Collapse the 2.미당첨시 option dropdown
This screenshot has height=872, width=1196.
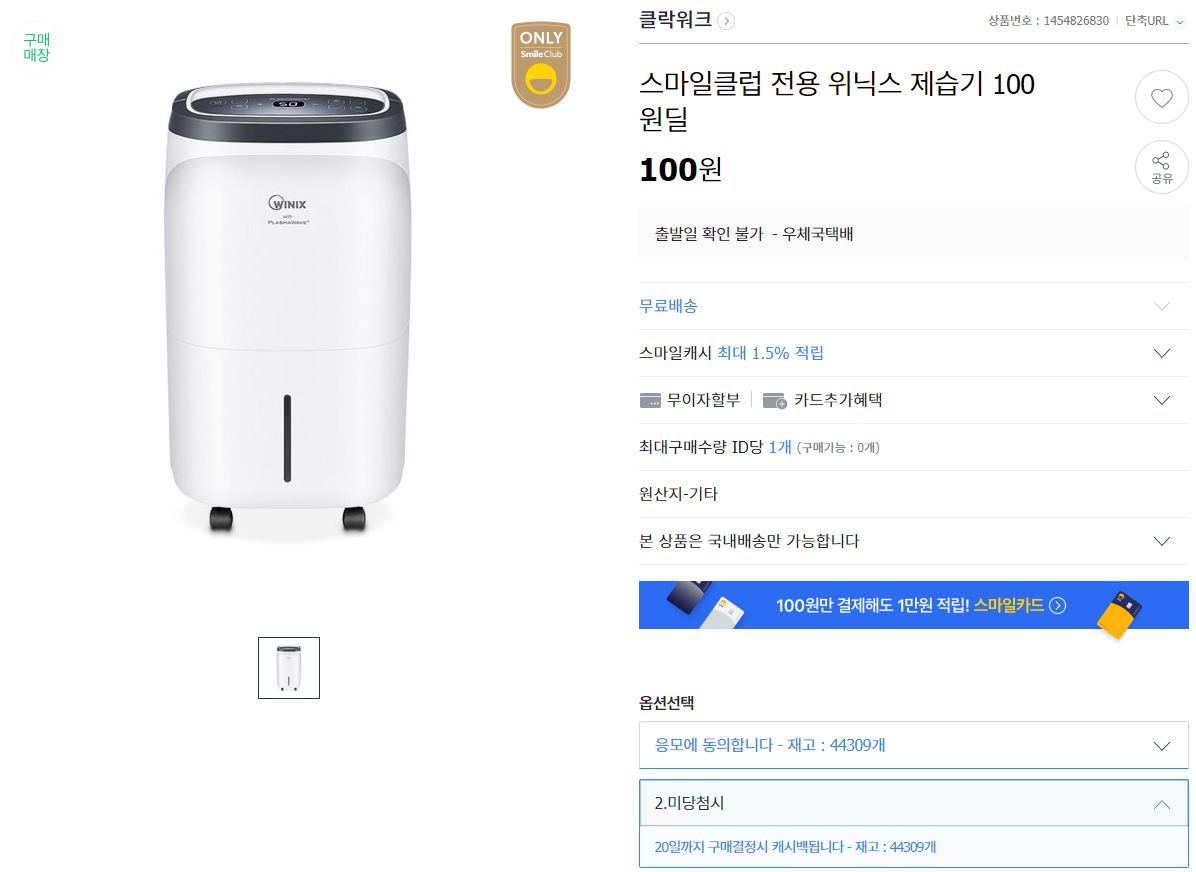(1161, 803)
